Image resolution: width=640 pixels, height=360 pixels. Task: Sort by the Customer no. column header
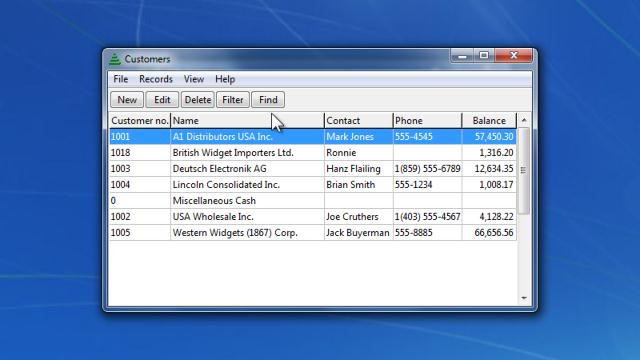(x=140, y=121)
